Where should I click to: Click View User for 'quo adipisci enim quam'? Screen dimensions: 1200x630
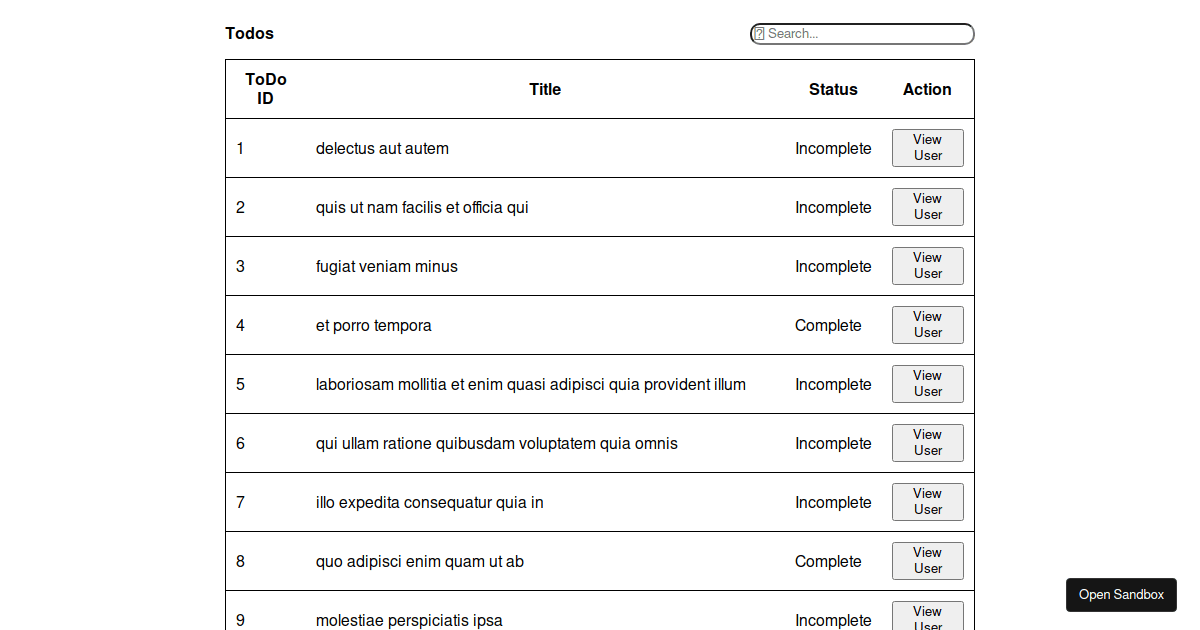927,561
